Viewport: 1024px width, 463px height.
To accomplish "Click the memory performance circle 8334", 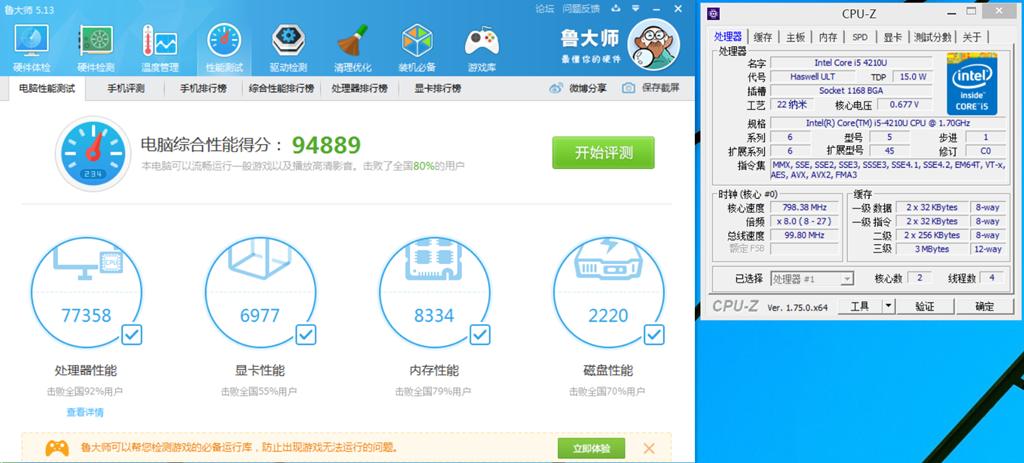I will tap(434, 293).
